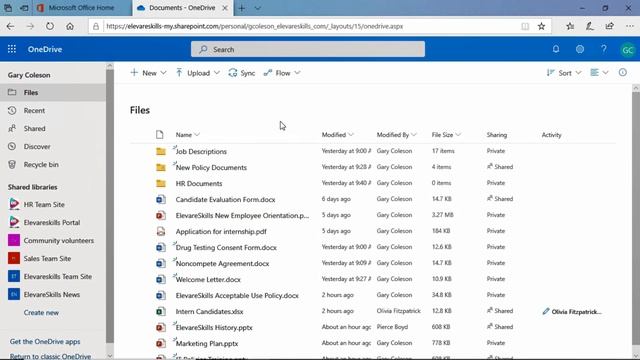Click the Marketing Plan PowerPoint icon
This screenshot has width=640, height=360.
(161, 343)
